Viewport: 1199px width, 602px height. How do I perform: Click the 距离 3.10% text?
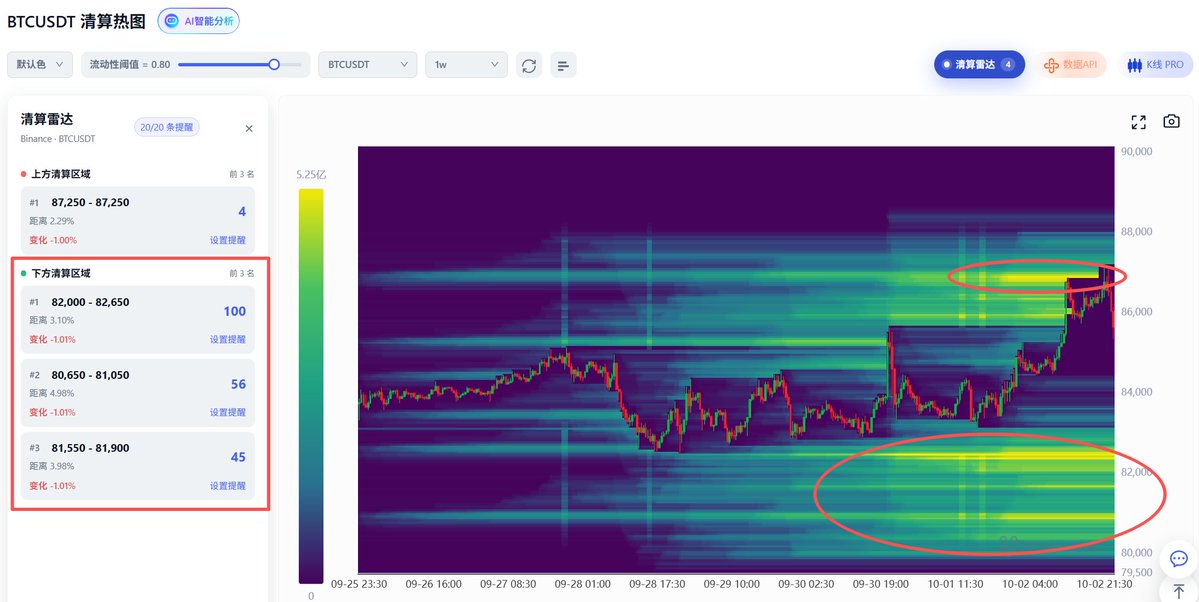52,321
